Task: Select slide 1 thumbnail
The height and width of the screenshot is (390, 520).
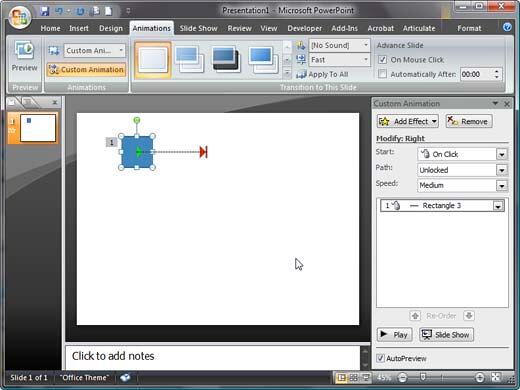Action: click(38, 128)
